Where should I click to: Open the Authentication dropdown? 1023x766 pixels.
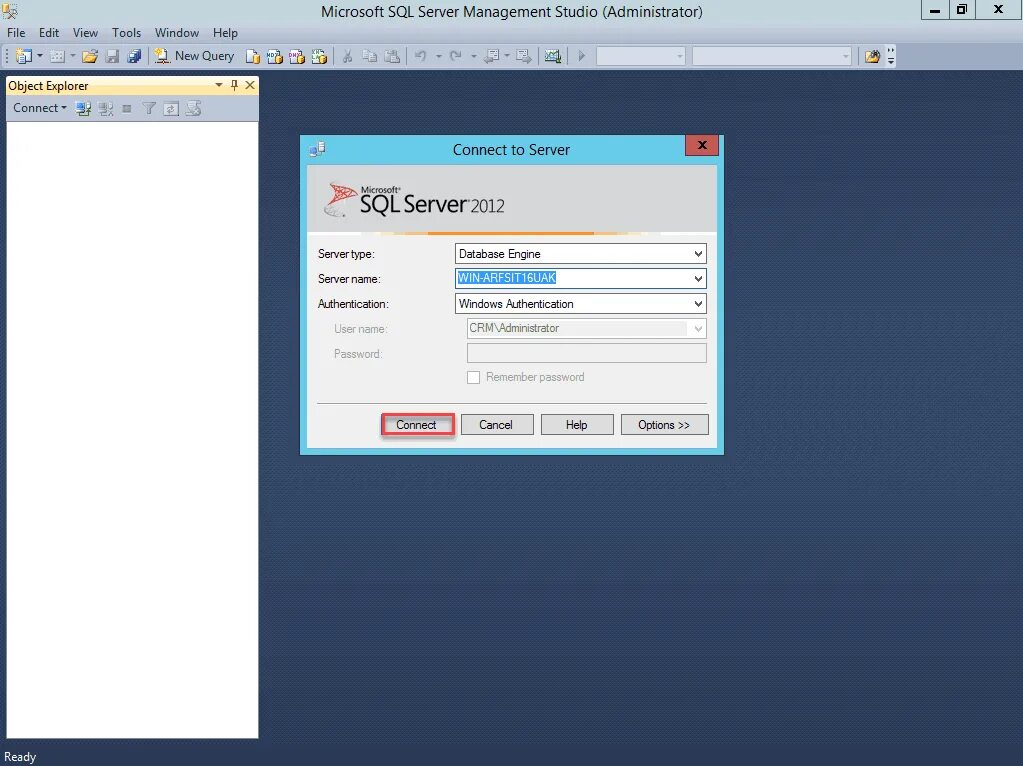[698, 303]
